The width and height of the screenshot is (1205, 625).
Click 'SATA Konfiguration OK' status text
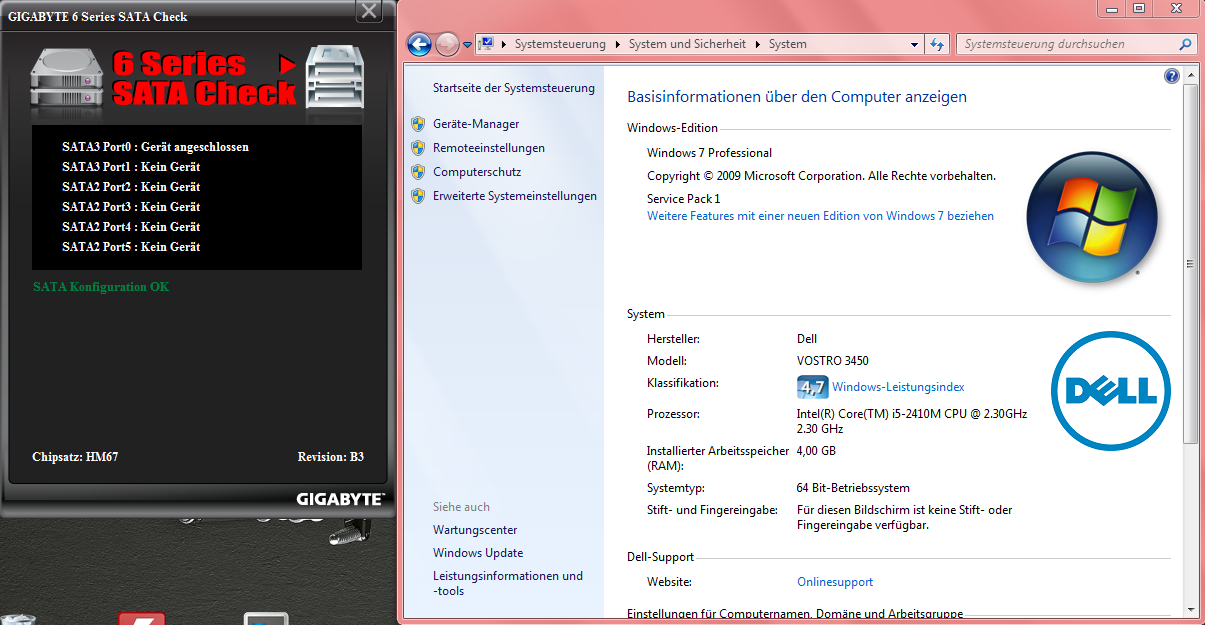101,287
